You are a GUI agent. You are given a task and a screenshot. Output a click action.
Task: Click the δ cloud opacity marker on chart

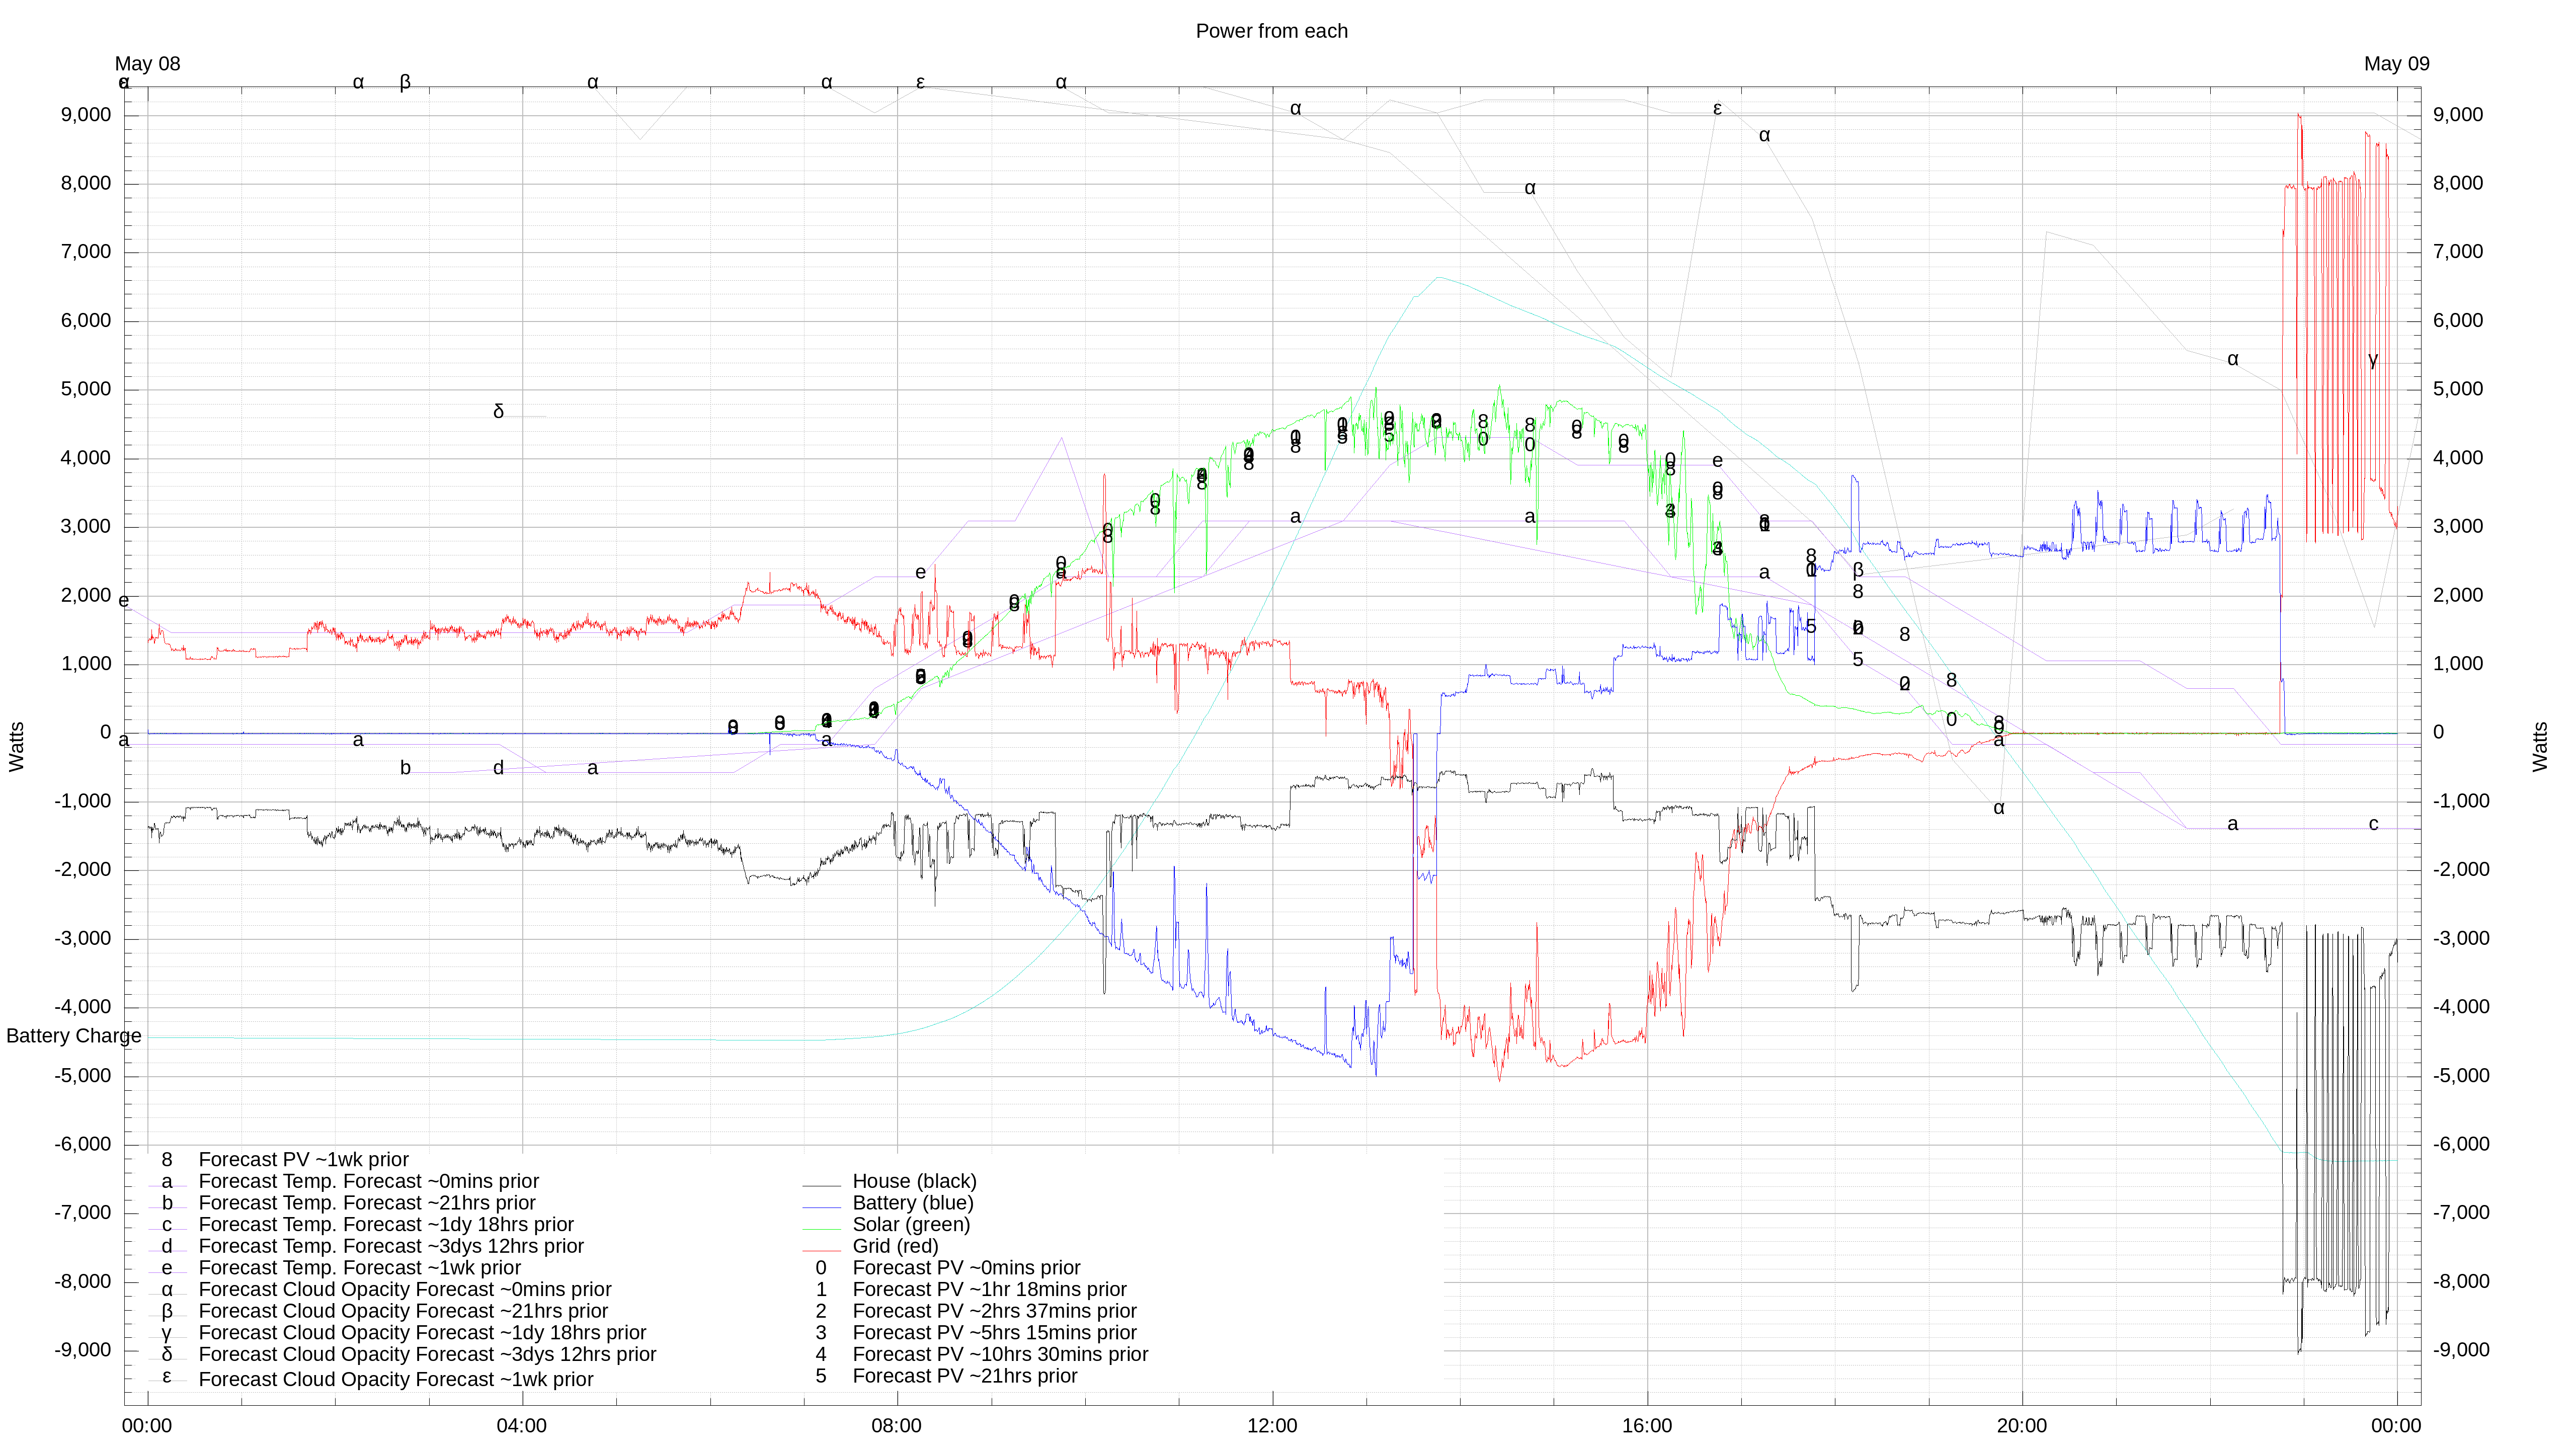(x=498, y=412)
